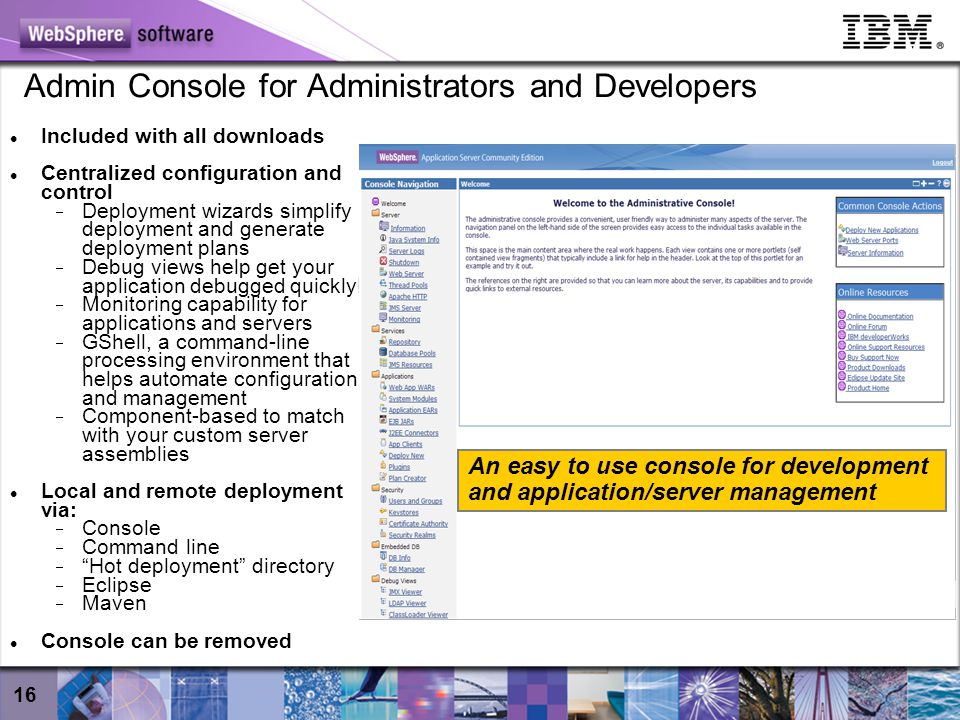Open the Online Documentation link
Screen dimensions: 960x720
(x=880, y=317)
